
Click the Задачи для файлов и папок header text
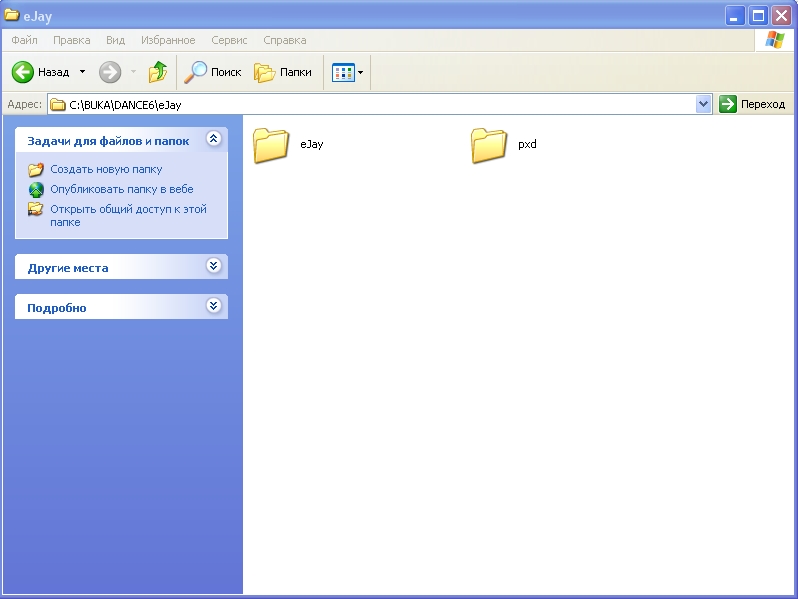point(108,141)
